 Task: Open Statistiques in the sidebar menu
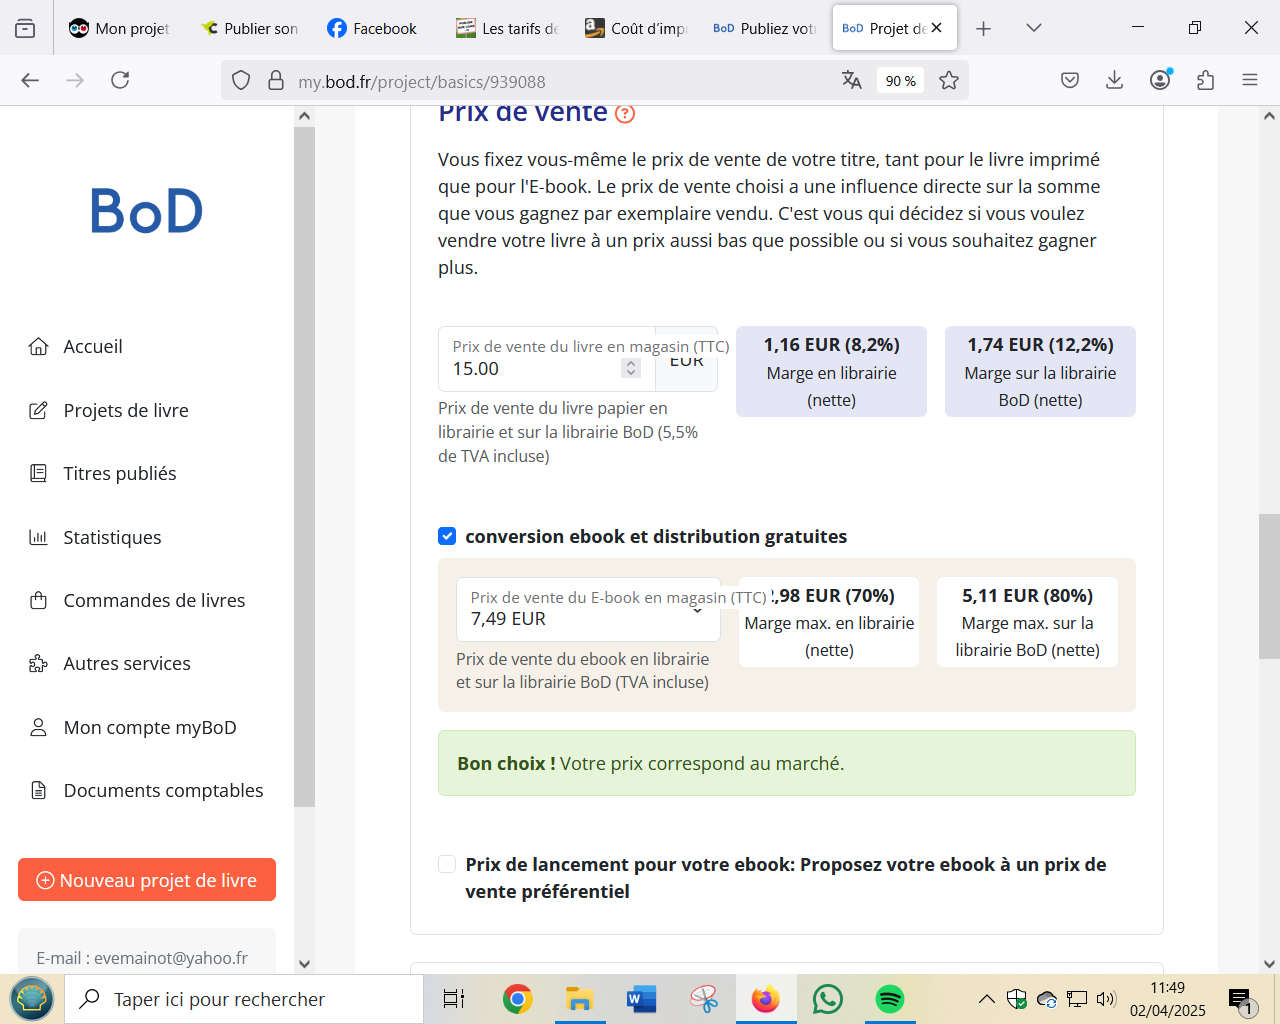(x=112, y=538)
